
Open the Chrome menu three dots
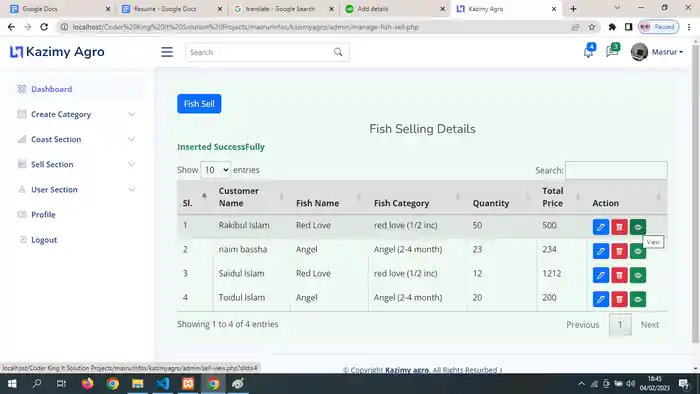(x=689, y=27)
